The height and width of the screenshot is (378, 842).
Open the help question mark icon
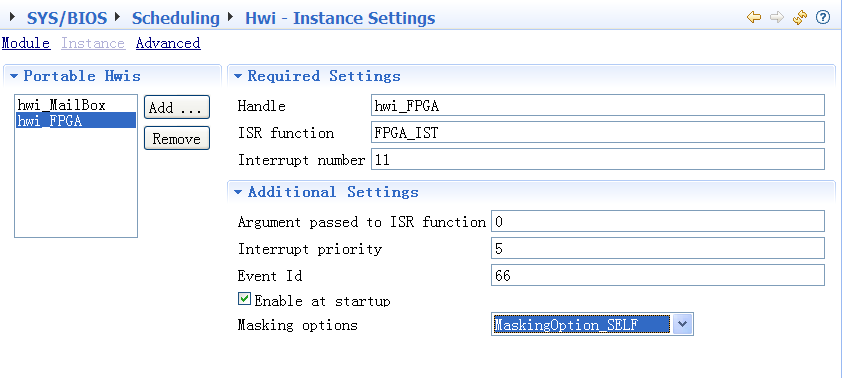tap(823, 17)
